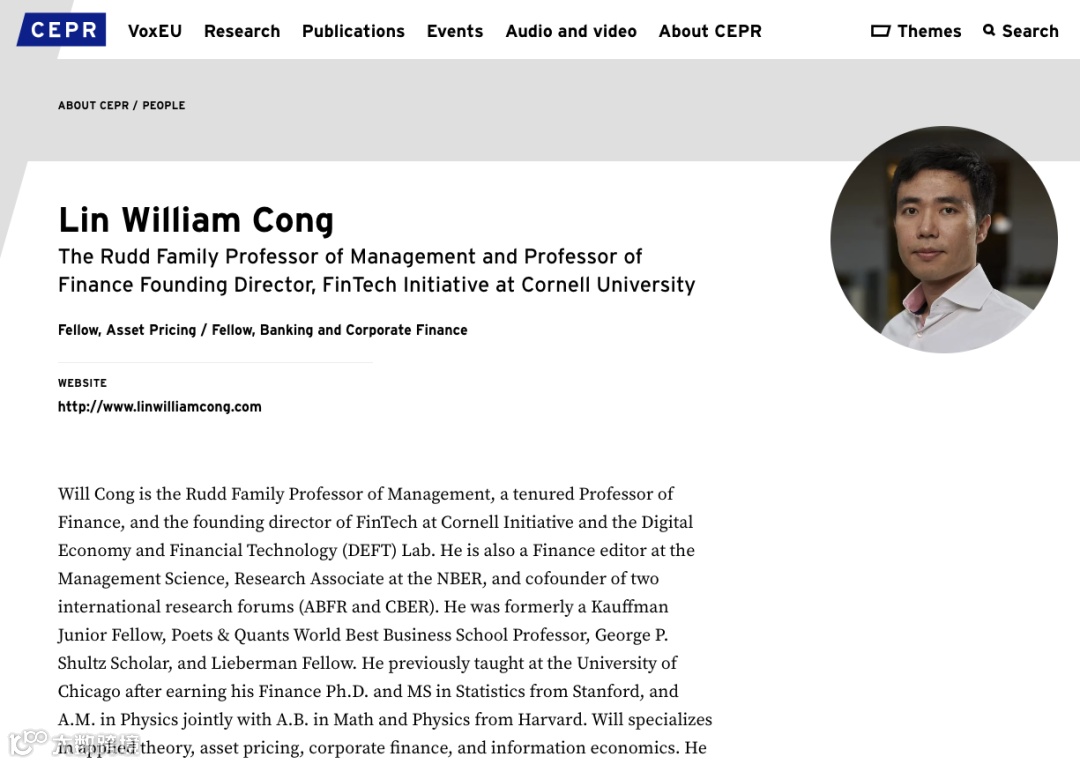Click the CEPR logo
The height and width of the screenshot is (764, 1080).
click(61, 30)
